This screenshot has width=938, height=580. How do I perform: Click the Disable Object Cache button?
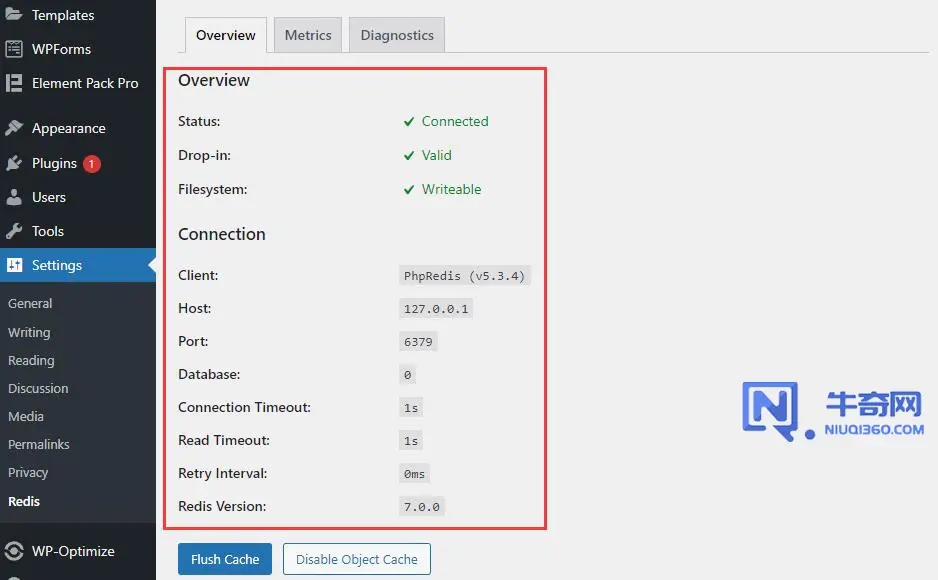point(357,559)
